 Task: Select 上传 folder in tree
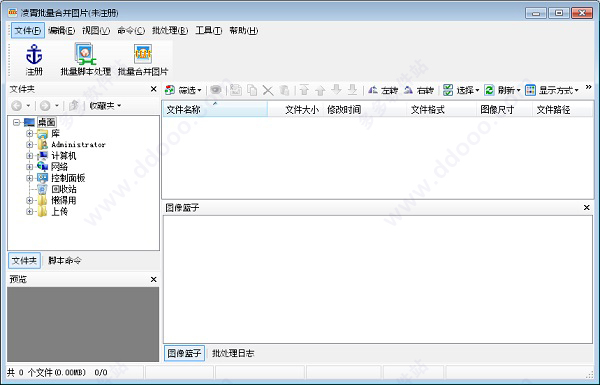click(x=59, y=211)
